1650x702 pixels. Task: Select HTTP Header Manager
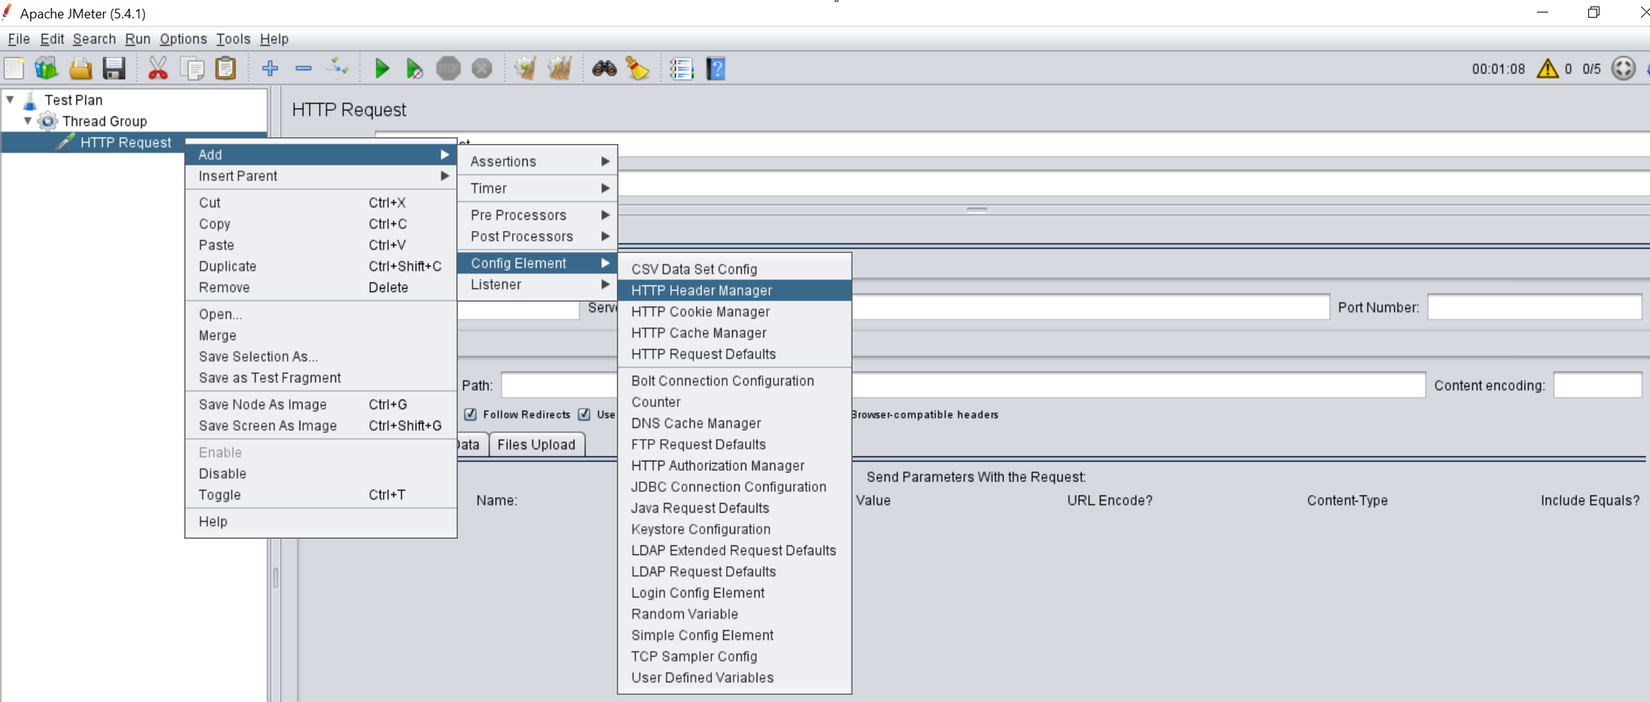pos(735,290)
